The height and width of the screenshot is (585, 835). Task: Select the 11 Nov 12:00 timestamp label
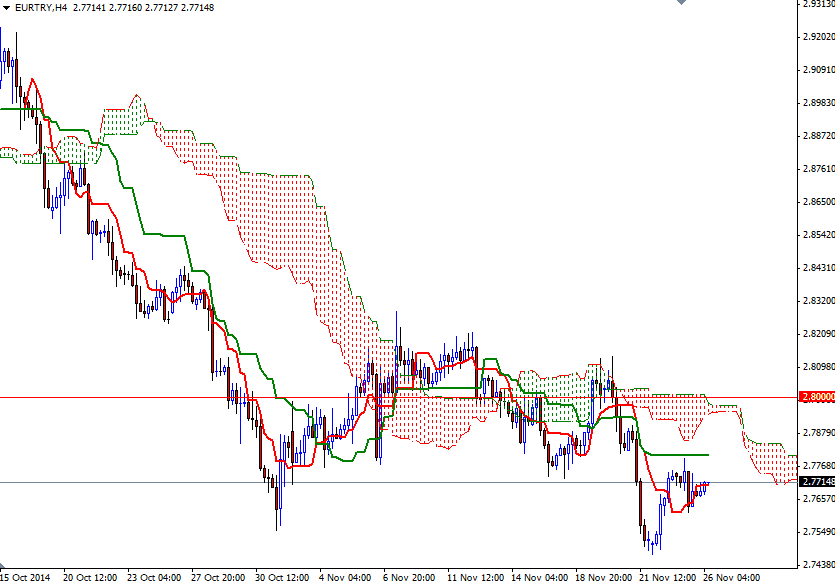[475, 577]
